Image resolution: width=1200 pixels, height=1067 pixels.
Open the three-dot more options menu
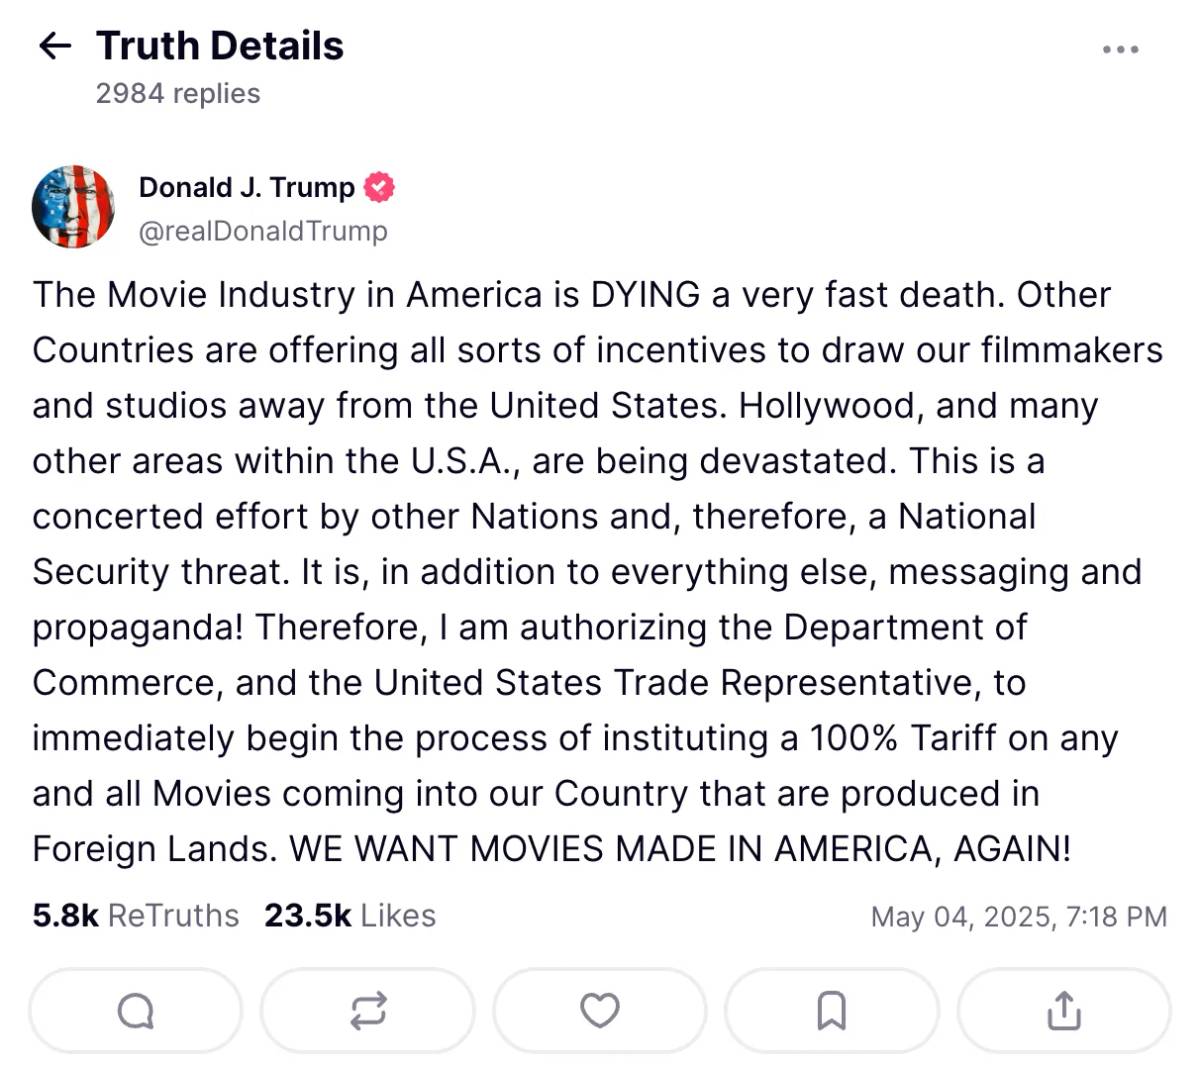point(1120,49)
